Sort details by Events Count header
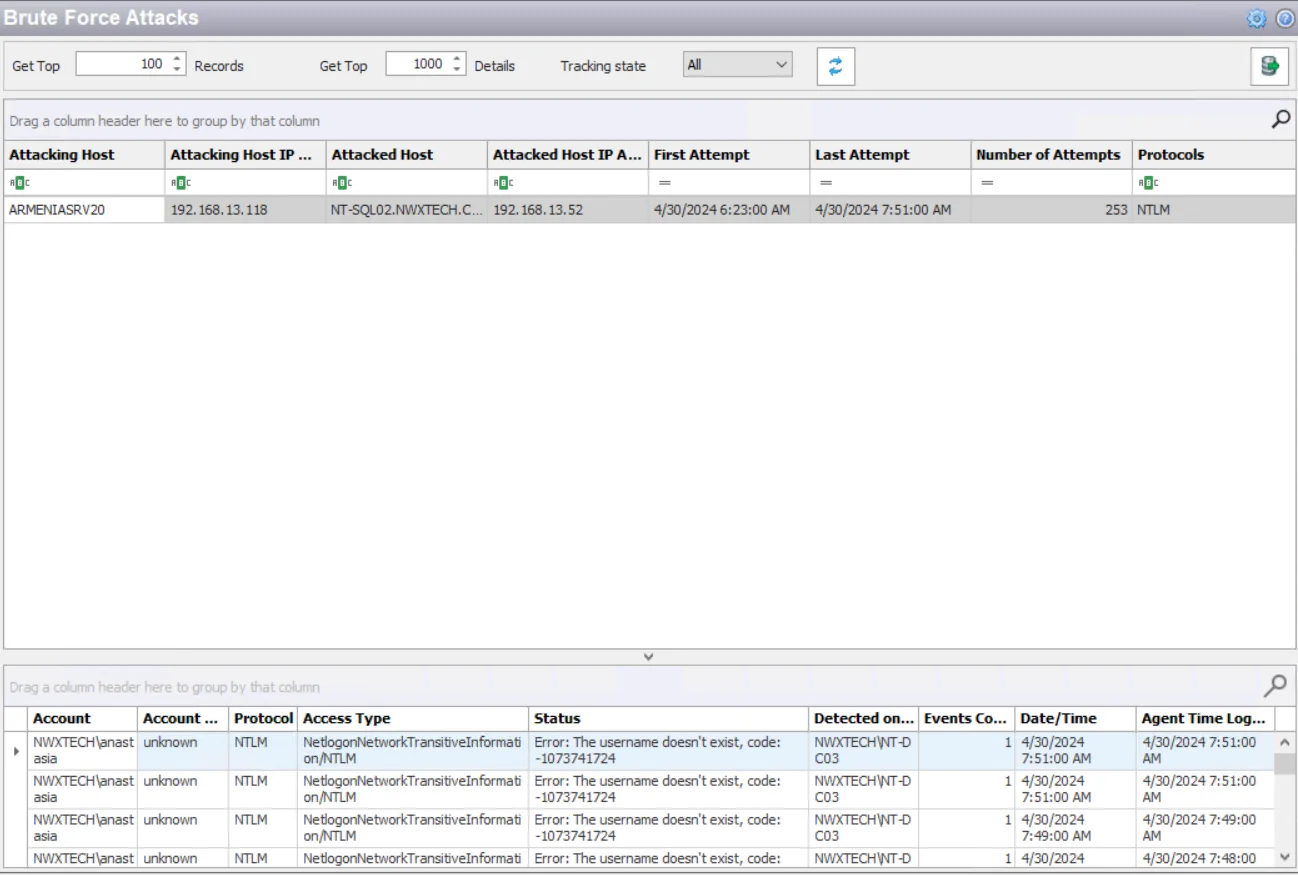Screen dimensions: 1298x875 (x=967, y=718)
